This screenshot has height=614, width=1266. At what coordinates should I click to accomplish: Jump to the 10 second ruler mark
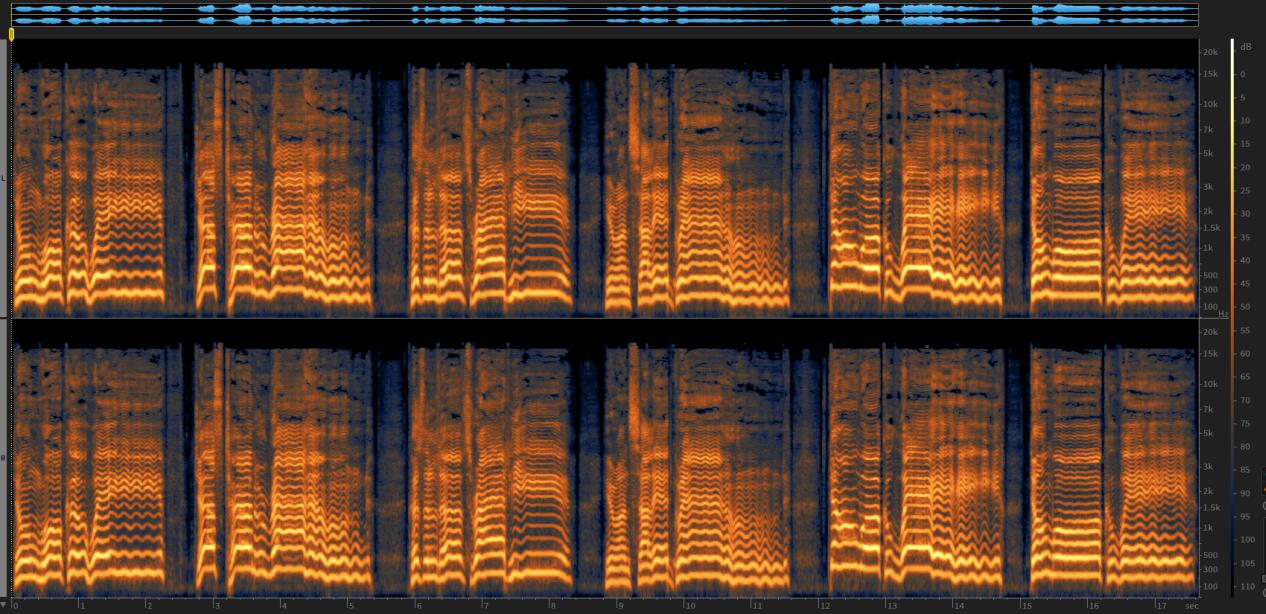click(690, 606)
